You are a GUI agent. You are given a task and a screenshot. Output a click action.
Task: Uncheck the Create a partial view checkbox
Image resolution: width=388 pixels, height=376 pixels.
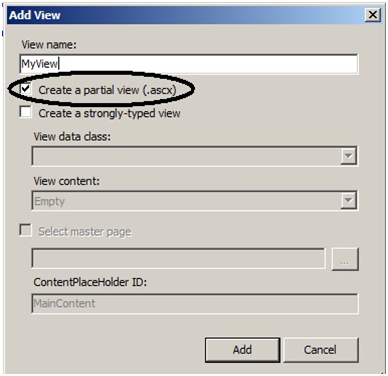[x=26, y=89]
